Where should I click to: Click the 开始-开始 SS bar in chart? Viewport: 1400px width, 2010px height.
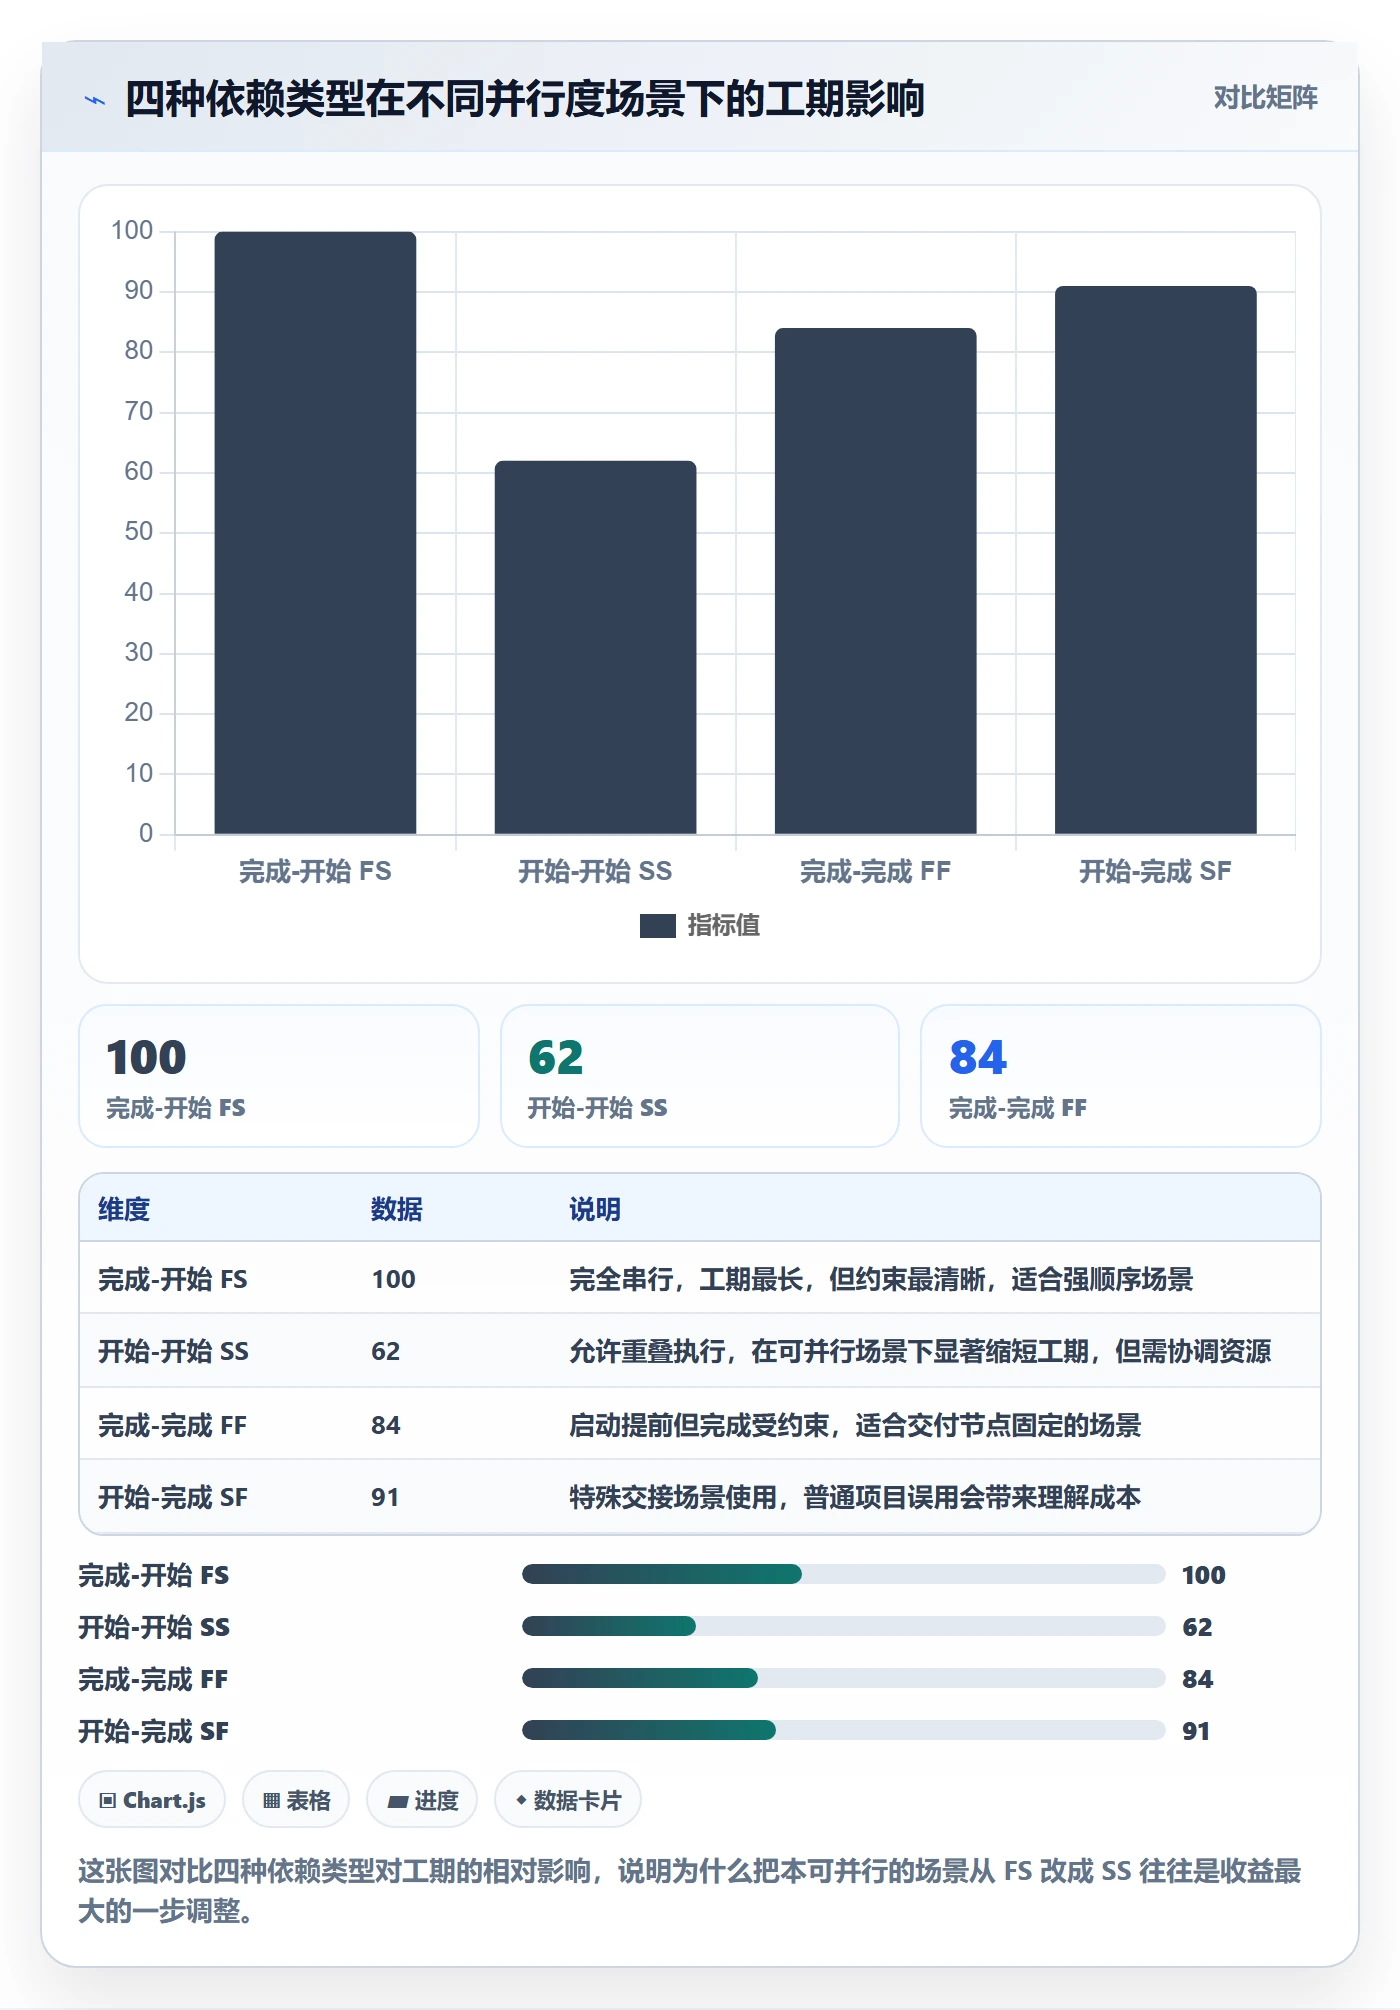pos(595,647)
